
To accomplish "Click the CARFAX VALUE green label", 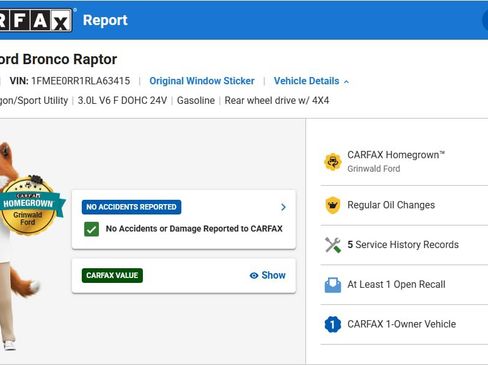I will (112, 275).
